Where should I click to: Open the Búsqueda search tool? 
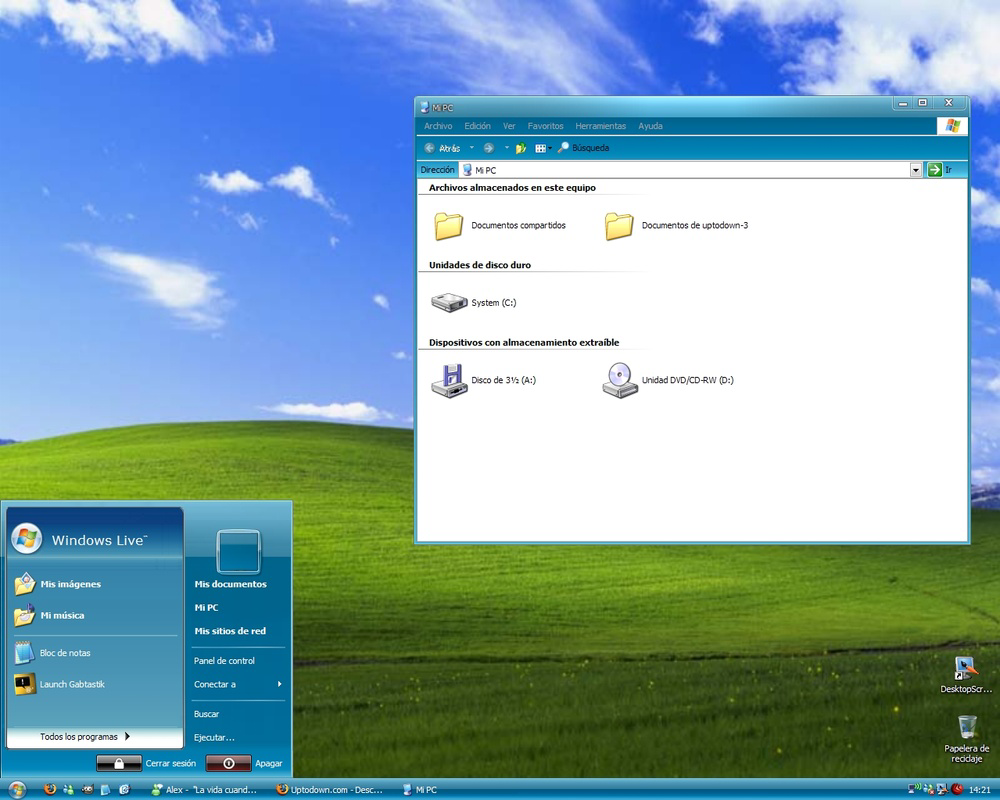(x=583, y=148)
